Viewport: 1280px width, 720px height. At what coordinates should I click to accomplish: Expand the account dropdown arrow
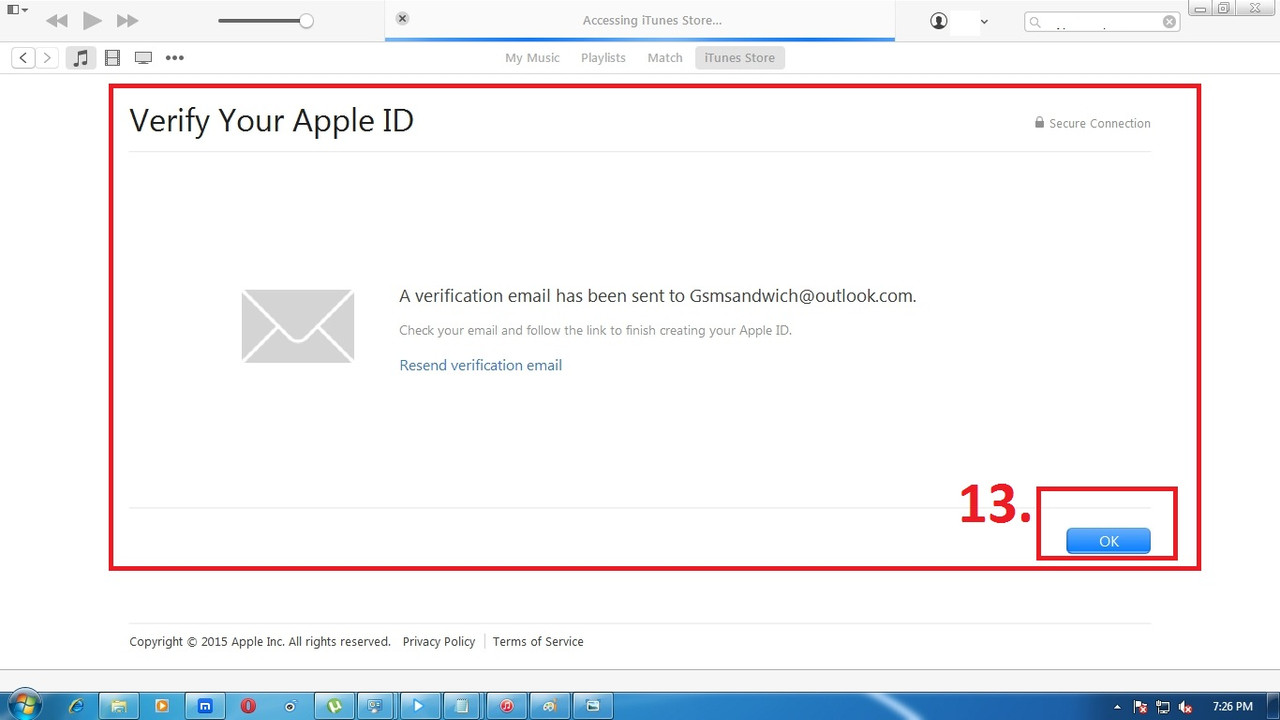[984, 22]
